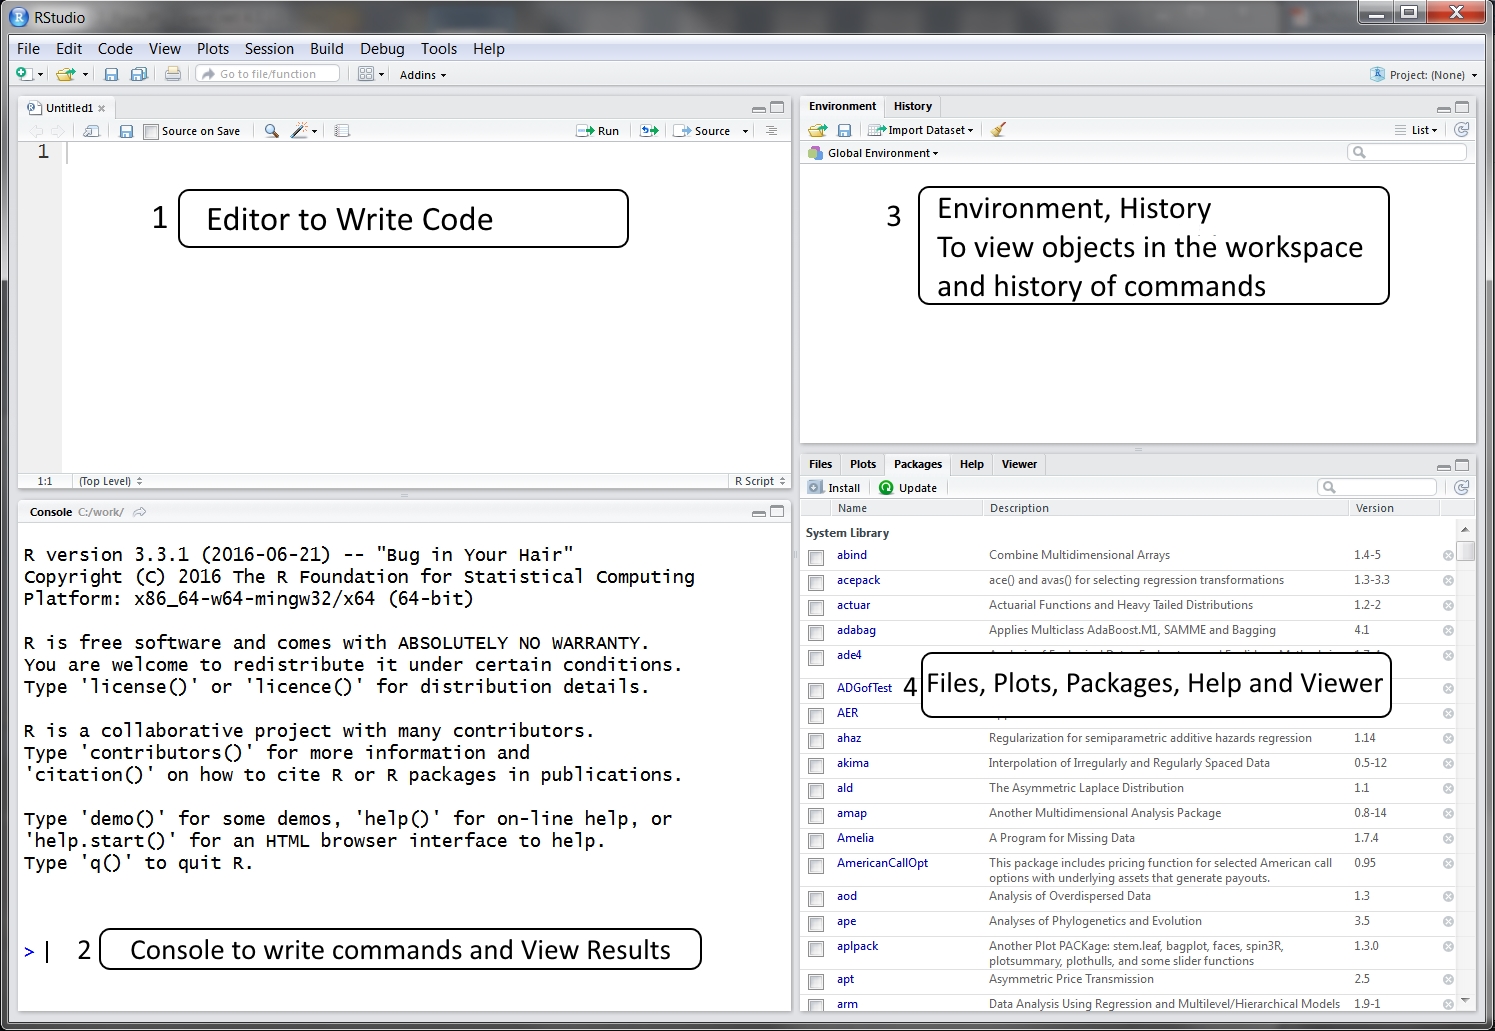Click the packages list scrollbar thumb
1495x1031 pixels.
[x=1465, y=551]
